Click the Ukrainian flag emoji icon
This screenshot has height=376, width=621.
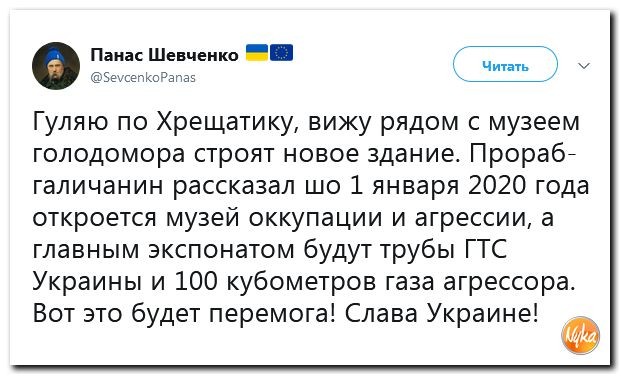click(x=257, y=53)
